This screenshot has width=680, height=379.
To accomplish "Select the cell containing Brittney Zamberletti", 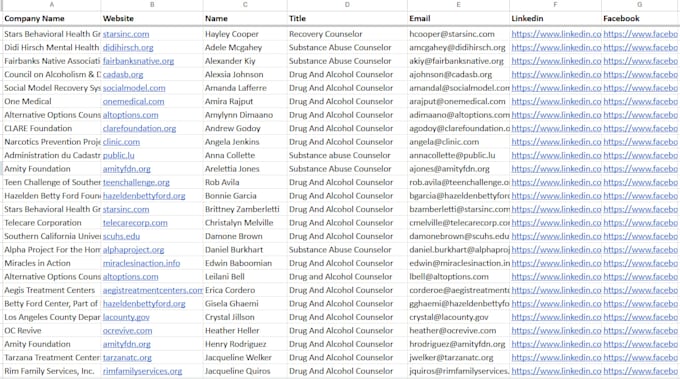I will tap(245, 209).
